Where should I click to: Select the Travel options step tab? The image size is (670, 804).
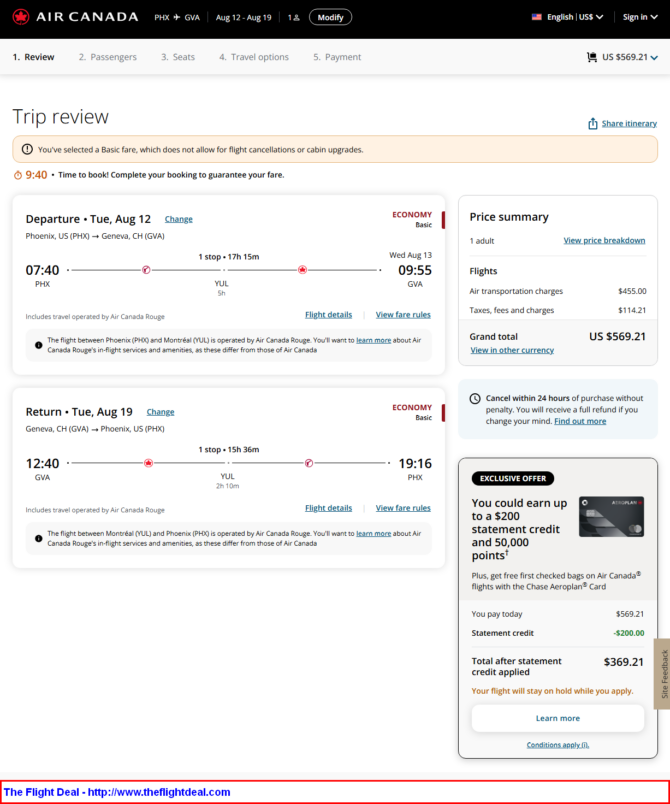tap(254, 57)
